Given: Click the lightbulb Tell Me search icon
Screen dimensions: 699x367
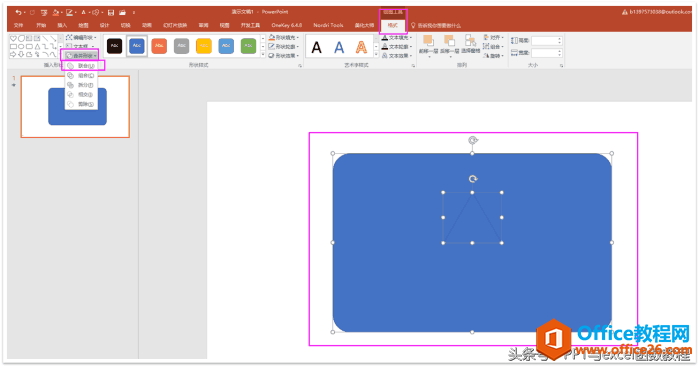Looking at the screenshot, I should (413, 25).
